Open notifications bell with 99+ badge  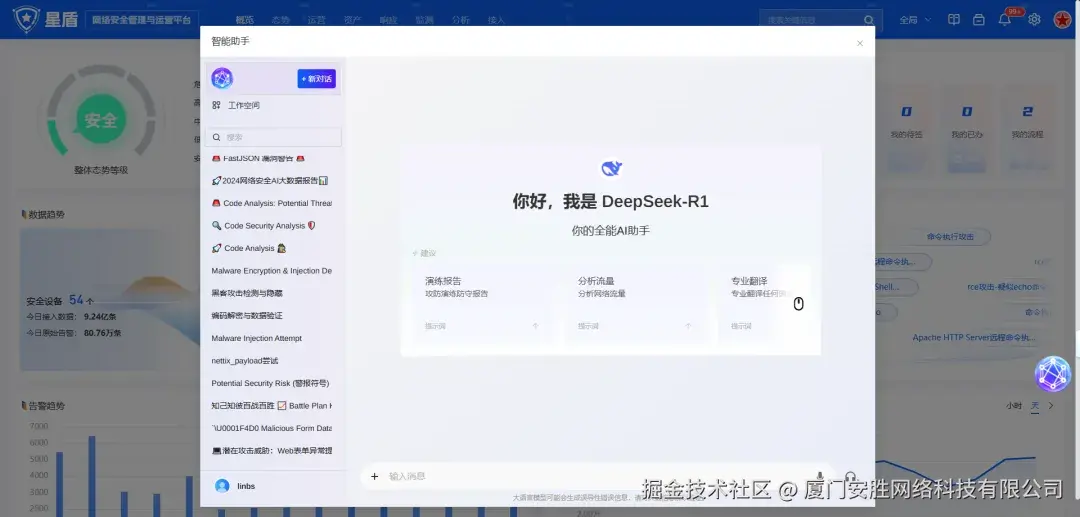[x=1005, y=19]
